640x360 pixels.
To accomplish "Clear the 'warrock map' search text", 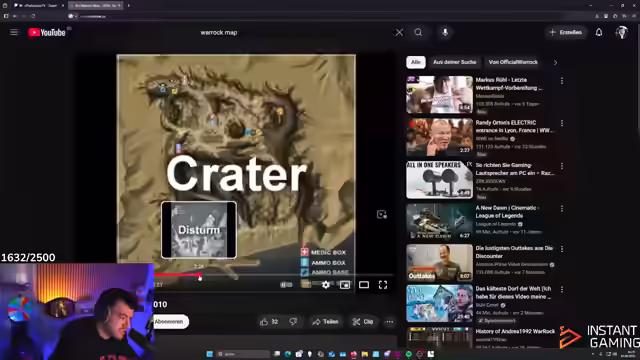I will tap(399, 33).
